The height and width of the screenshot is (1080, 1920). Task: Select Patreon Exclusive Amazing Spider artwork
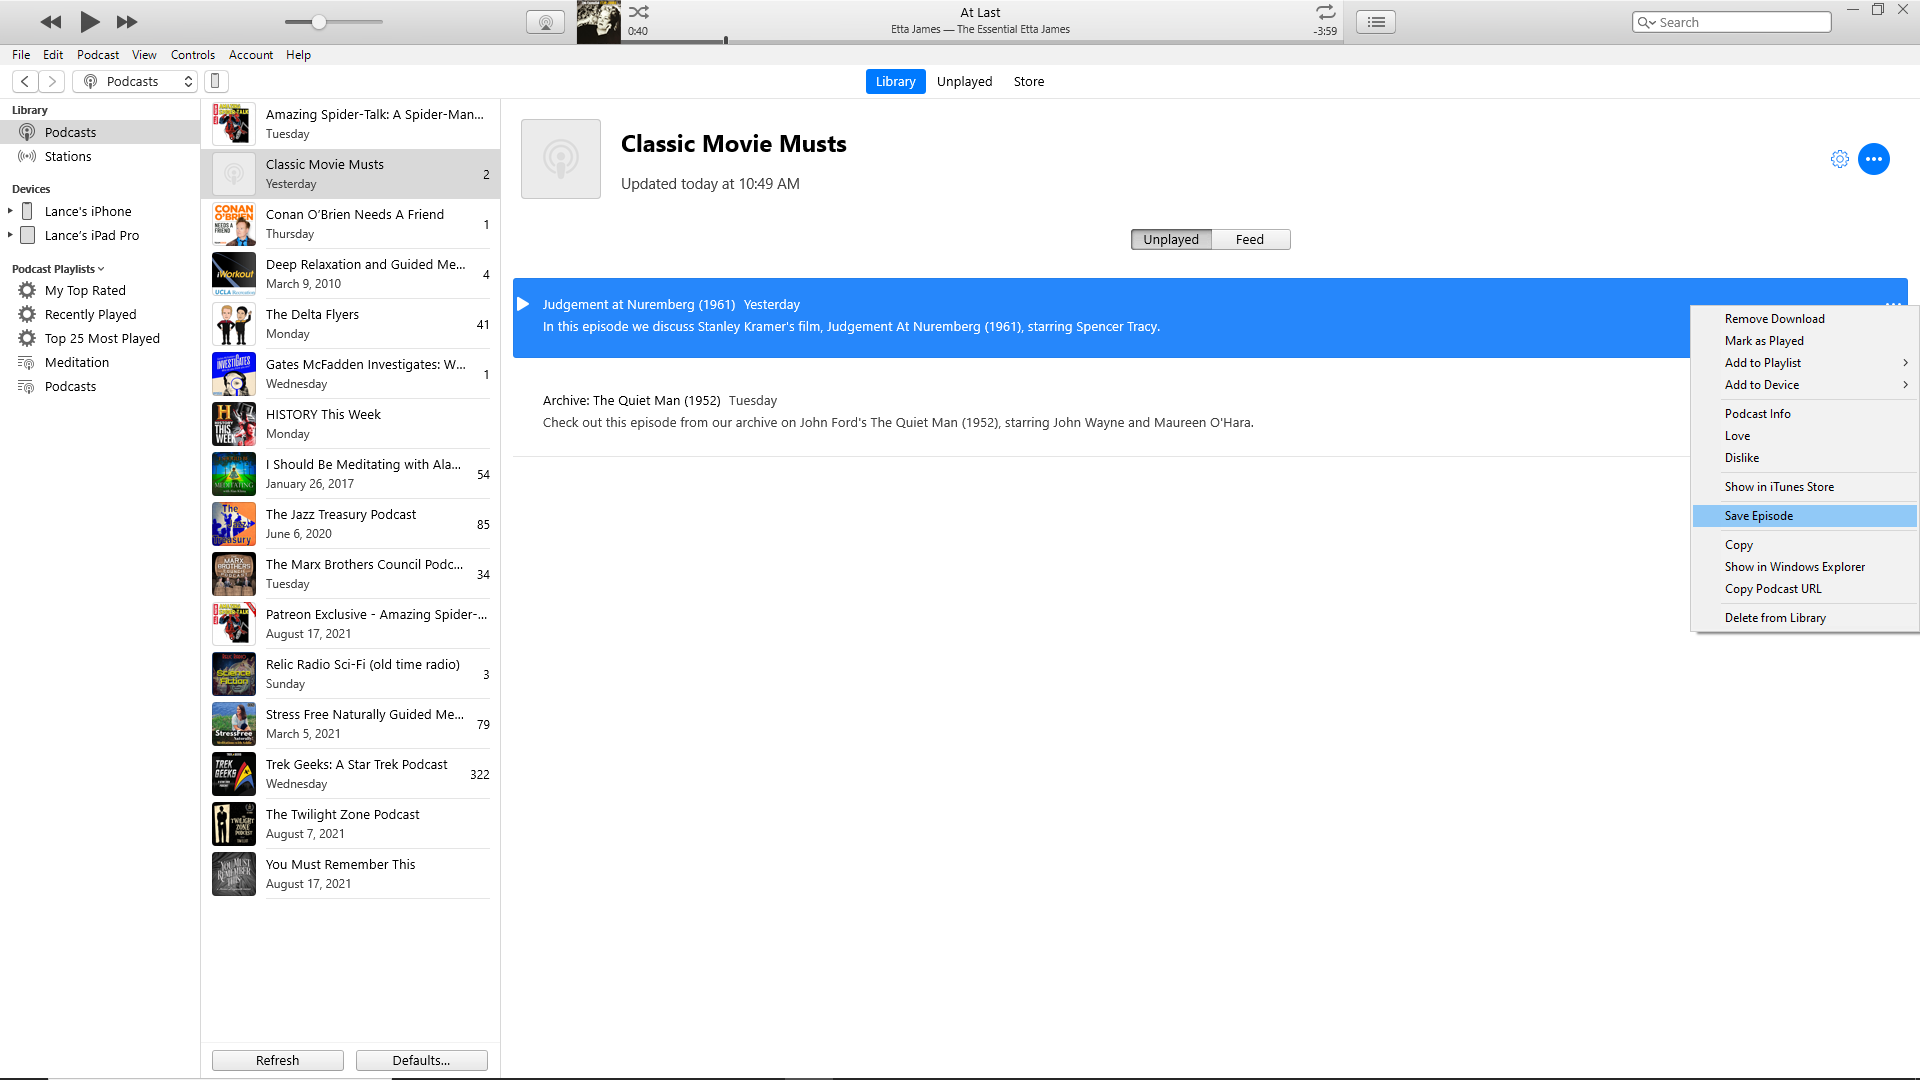pos(234,624)
